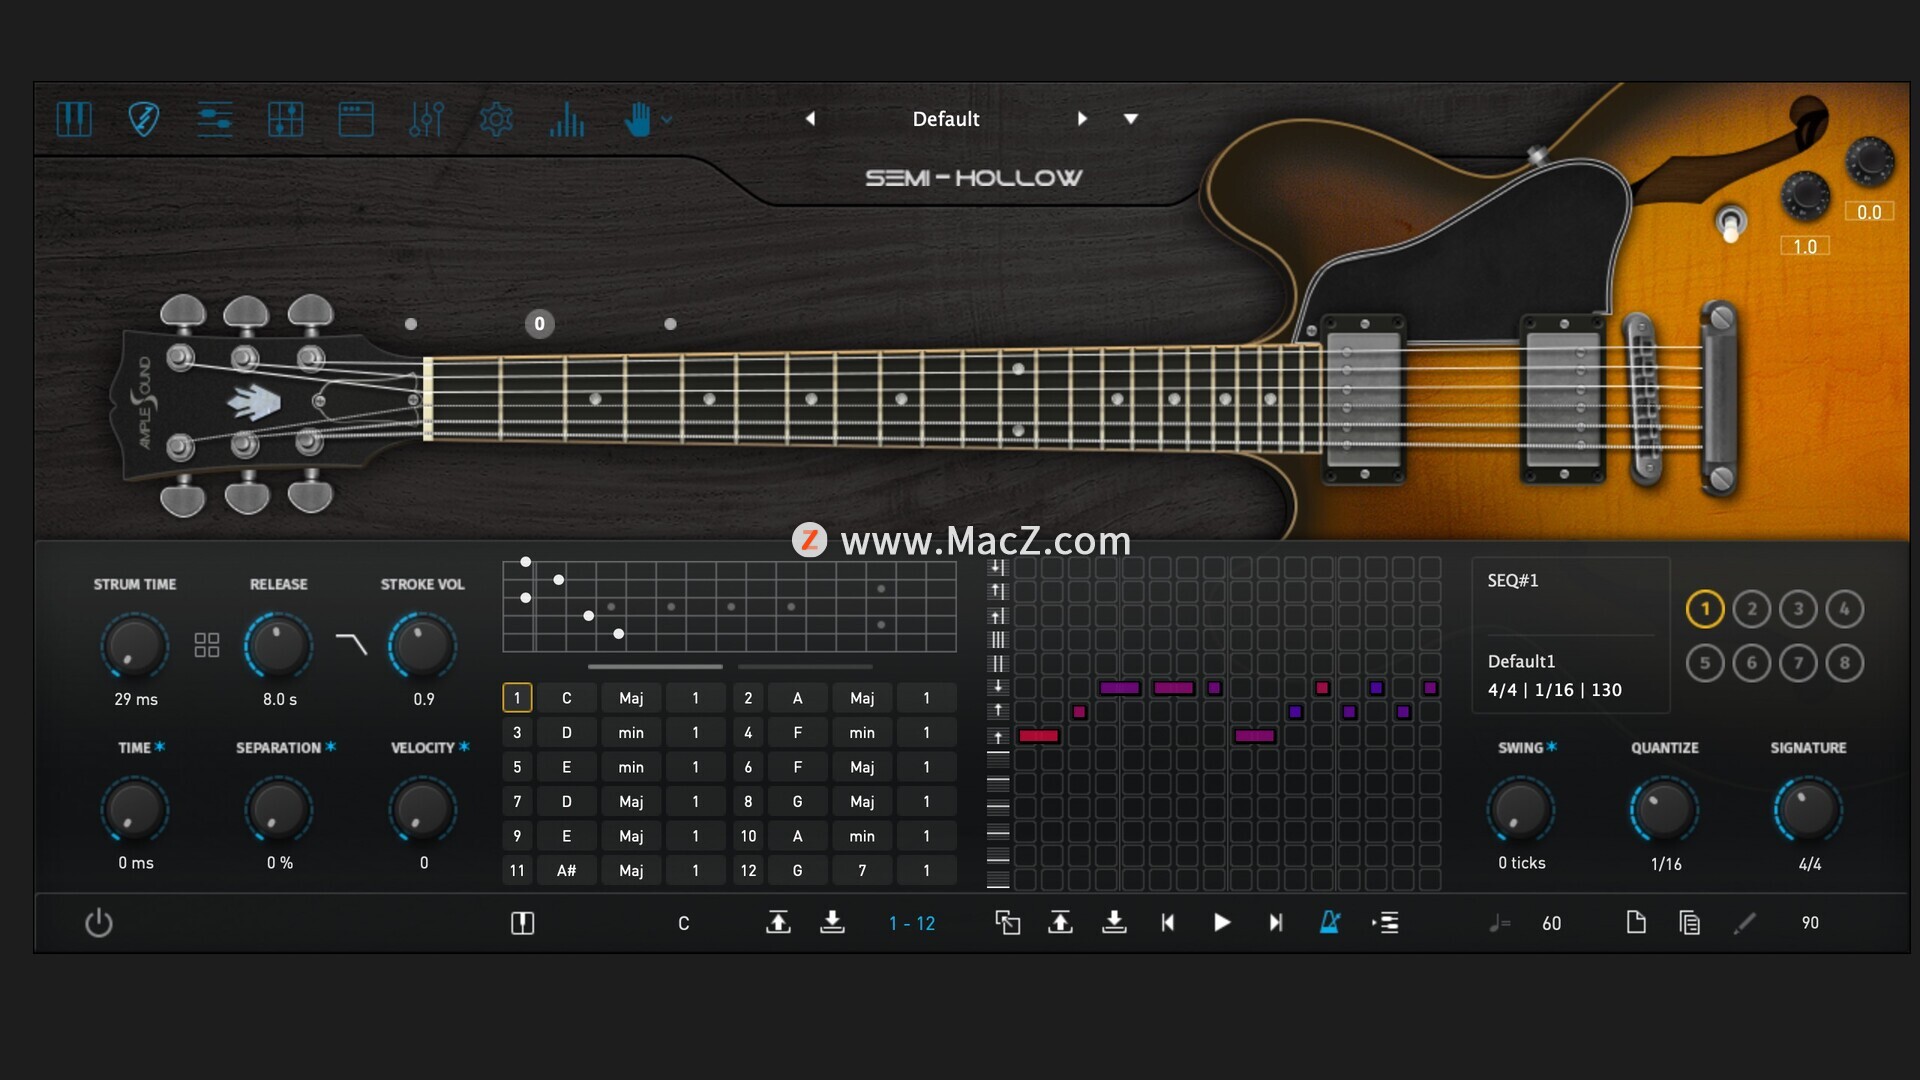Open the grid mixer panel icon
This screenshot has width=1920, height=1080.
286,119
